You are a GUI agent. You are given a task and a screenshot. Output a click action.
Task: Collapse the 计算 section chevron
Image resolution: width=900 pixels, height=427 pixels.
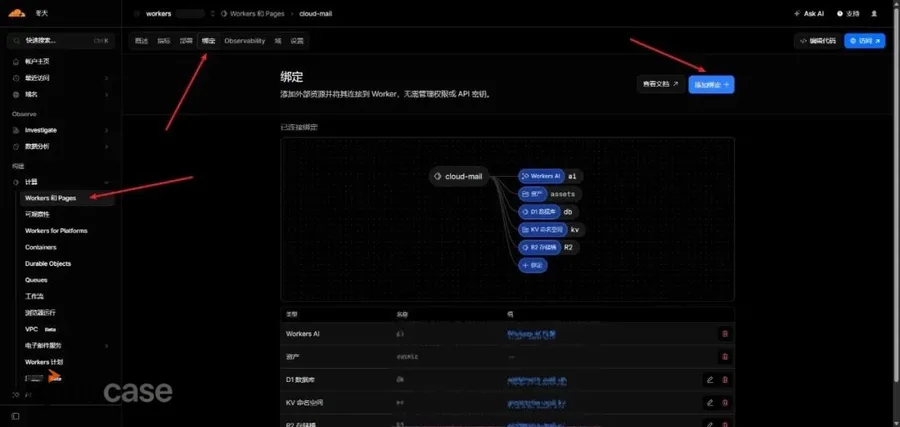[106, 182]
